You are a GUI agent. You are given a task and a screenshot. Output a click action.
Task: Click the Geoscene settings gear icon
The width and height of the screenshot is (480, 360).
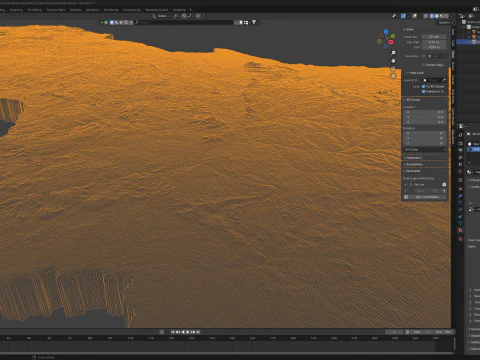(444, 184)
